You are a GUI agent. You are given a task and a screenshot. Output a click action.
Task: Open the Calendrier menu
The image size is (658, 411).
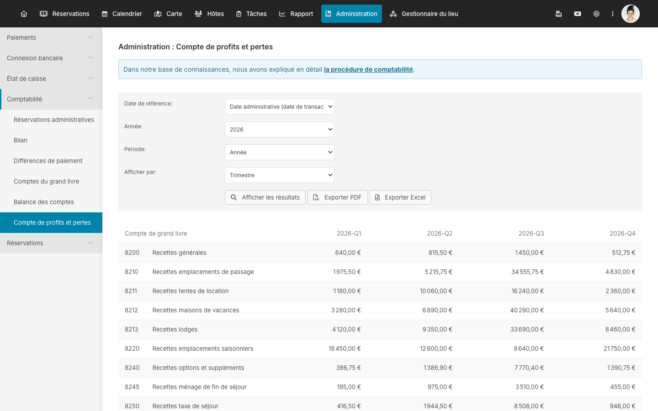pos(122,14)
